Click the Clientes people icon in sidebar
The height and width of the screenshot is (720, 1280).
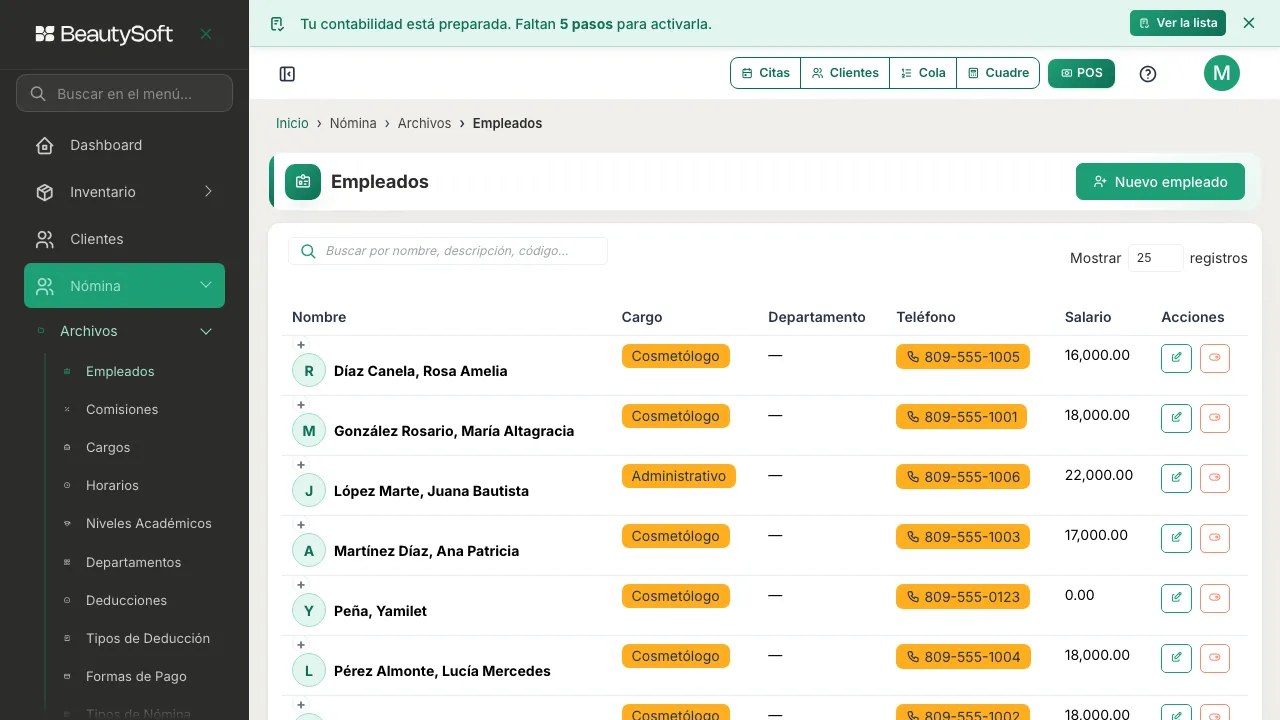[x=45, y=239]
